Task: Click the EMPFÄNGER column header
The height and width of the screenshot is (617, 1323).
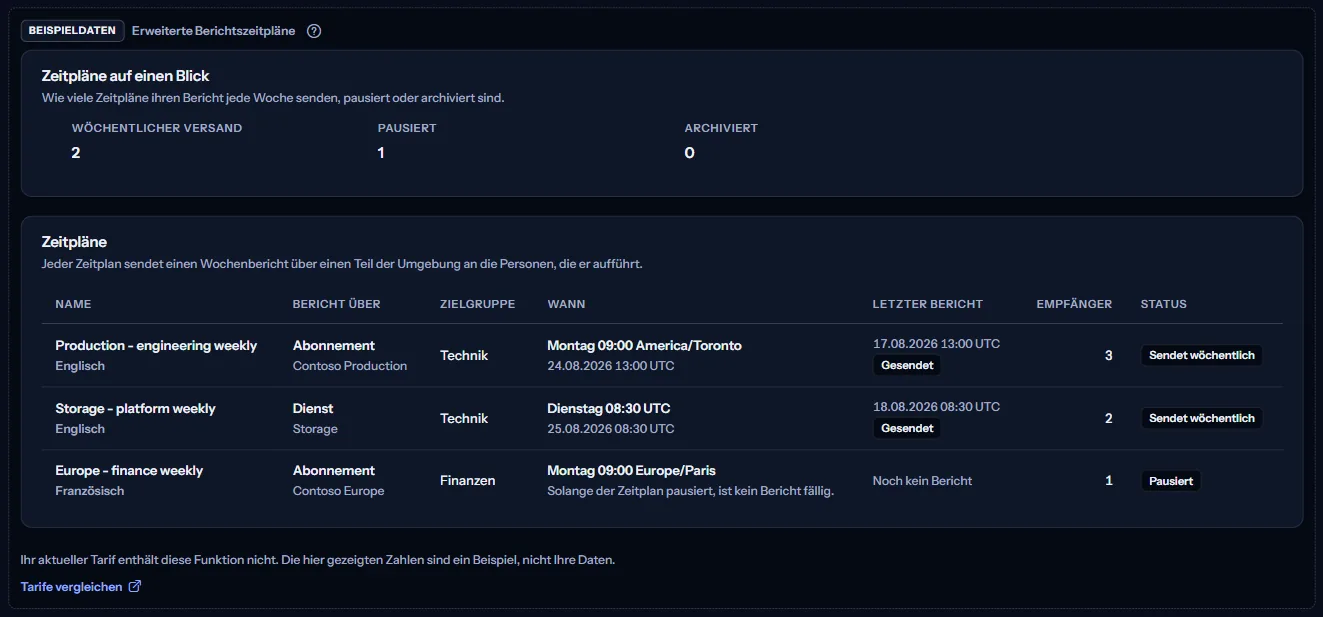Action: point(1074,304)
